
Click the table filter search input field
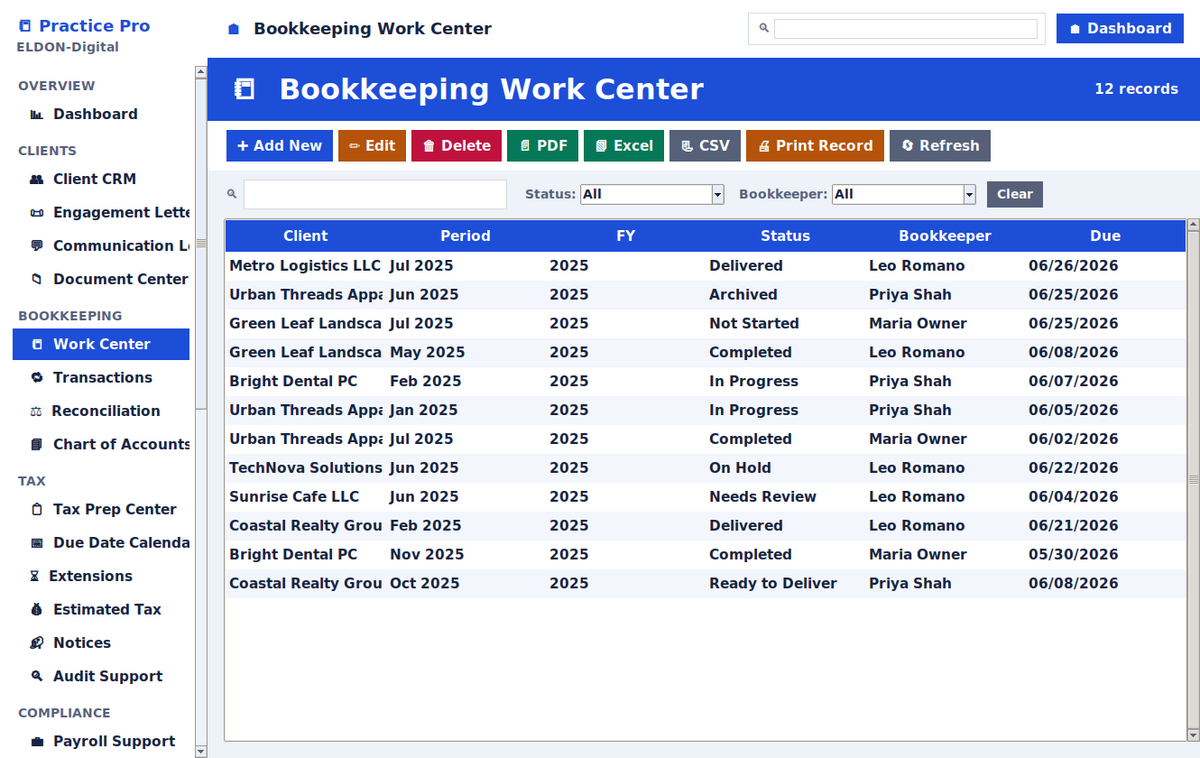pos(375,194)
